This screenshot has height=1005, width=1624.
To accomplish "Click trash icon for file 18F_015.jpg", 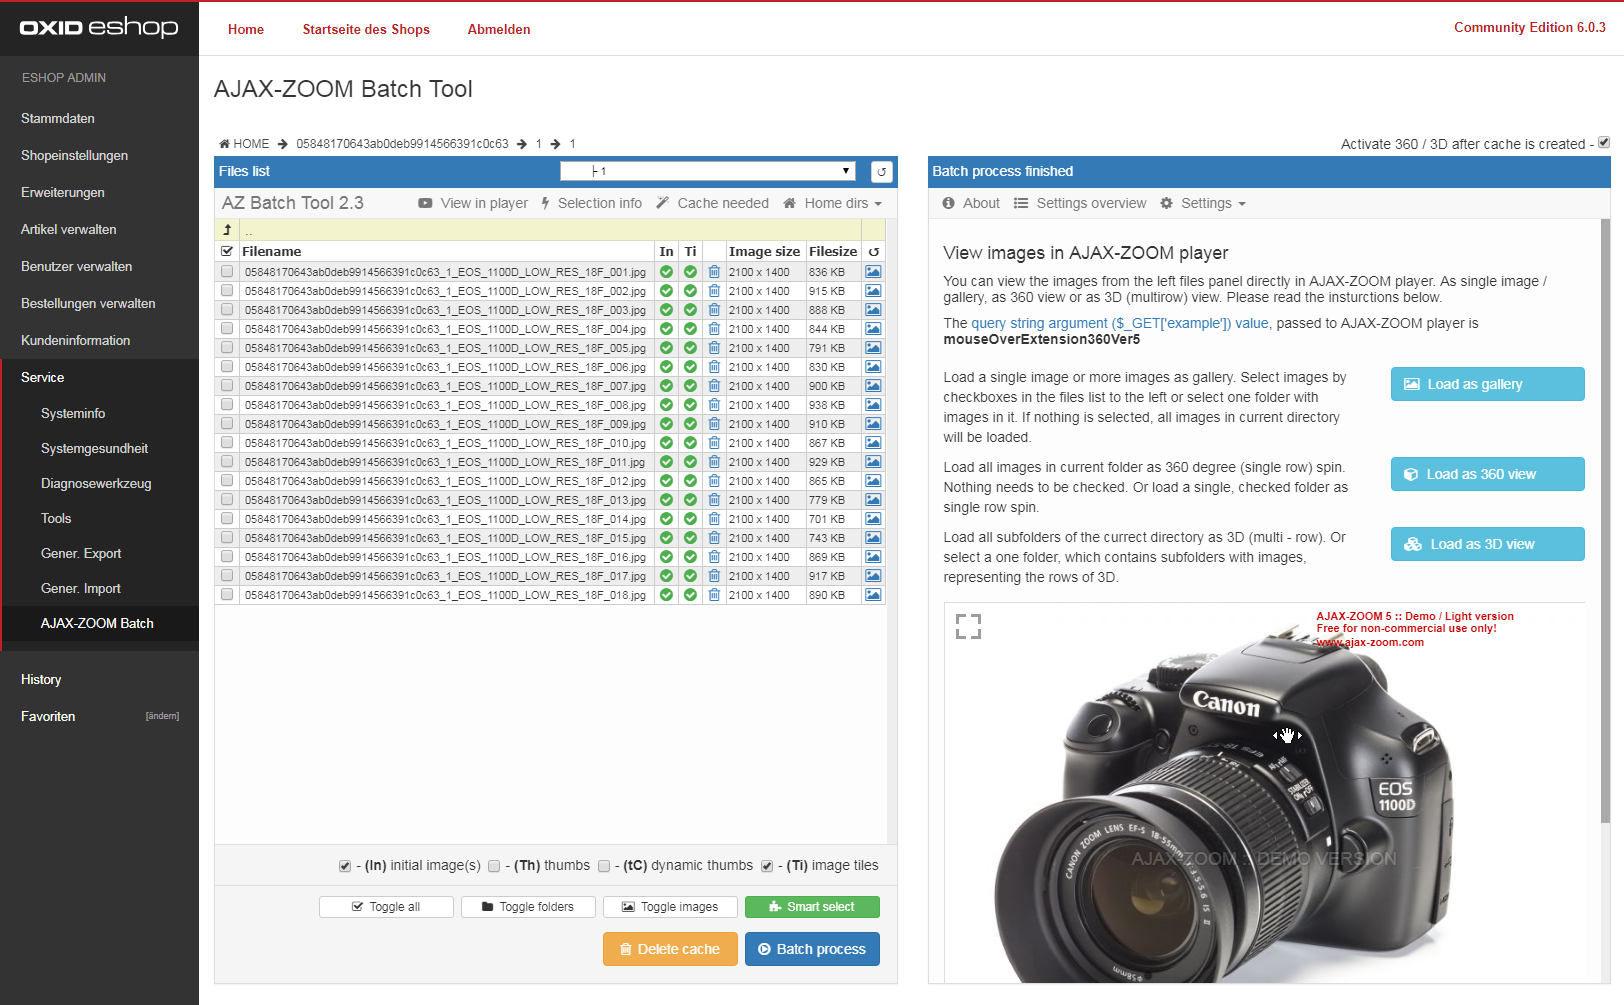I will click(x=714, y=538).
